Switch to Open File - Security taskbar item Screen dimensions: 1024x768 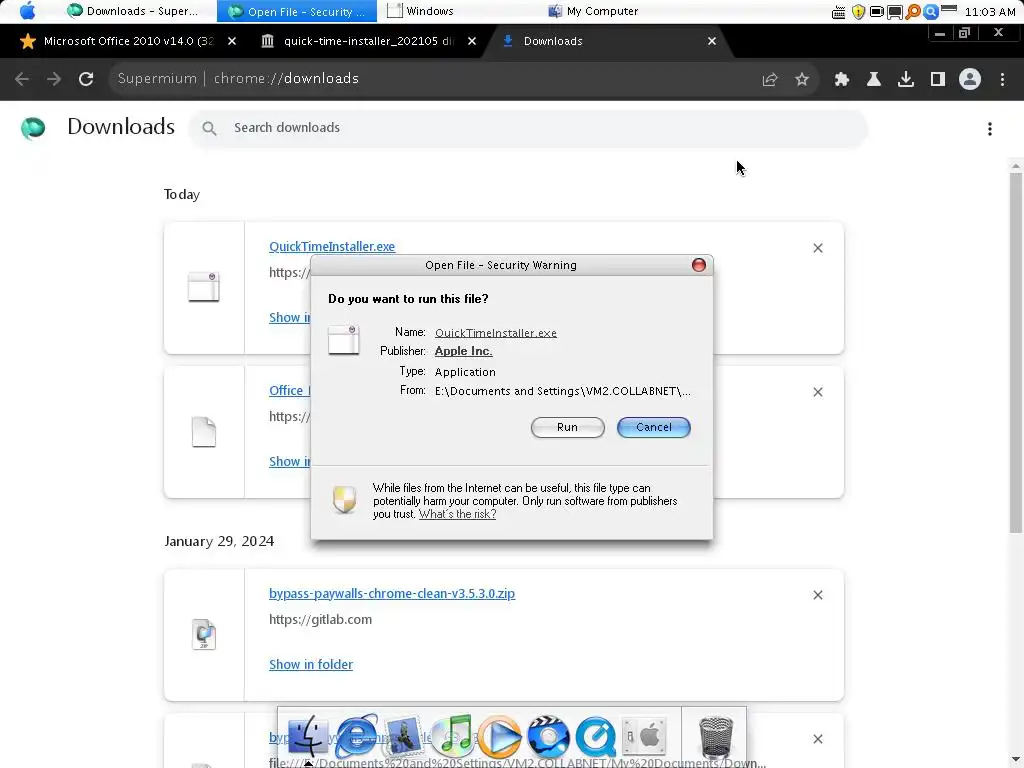[296, 11]
